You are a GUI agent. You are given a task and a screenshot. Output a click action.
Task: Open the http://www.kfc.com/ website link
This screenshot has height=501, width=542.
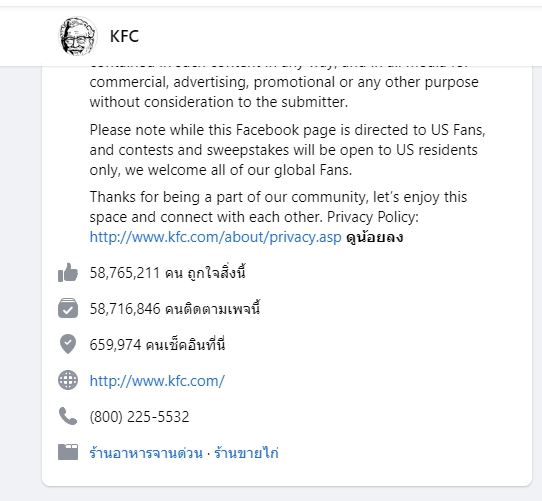coord(157,381)
